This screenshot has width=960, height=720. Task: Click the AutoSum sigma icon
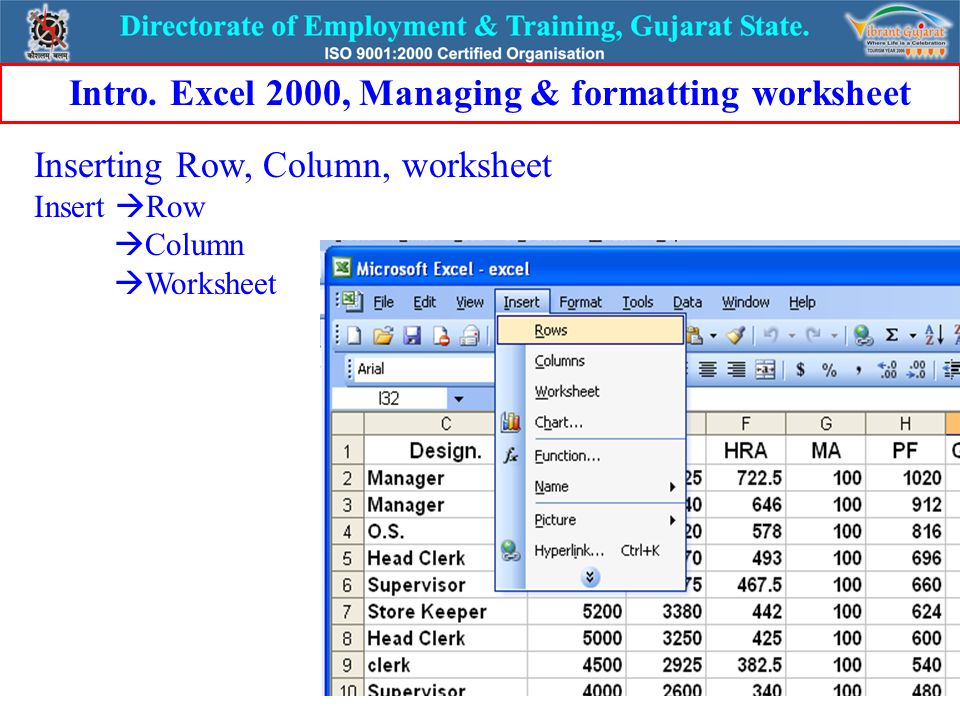tap(892, 336)
